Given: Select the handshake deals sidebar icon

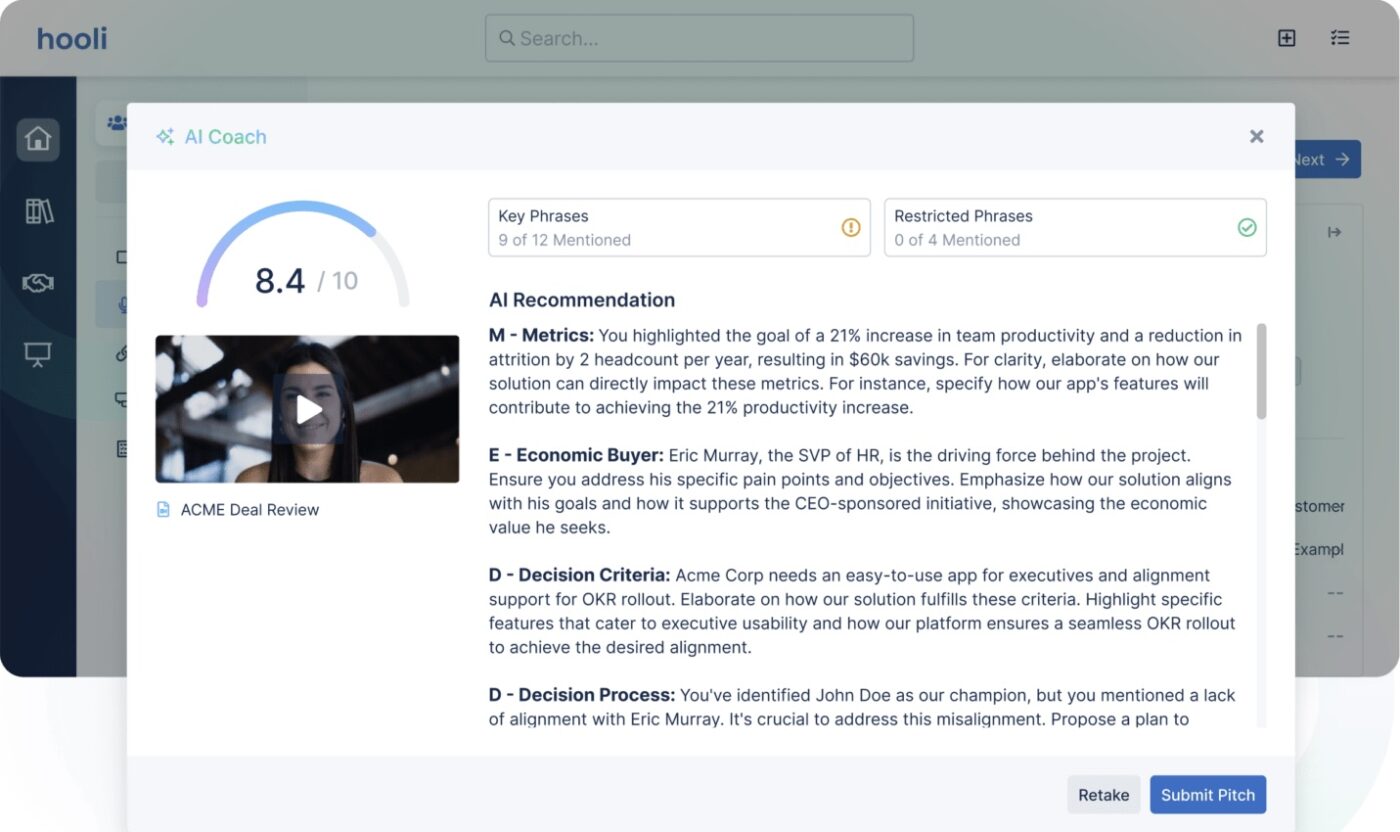Looking at the screenshot, I should [38, 284].
